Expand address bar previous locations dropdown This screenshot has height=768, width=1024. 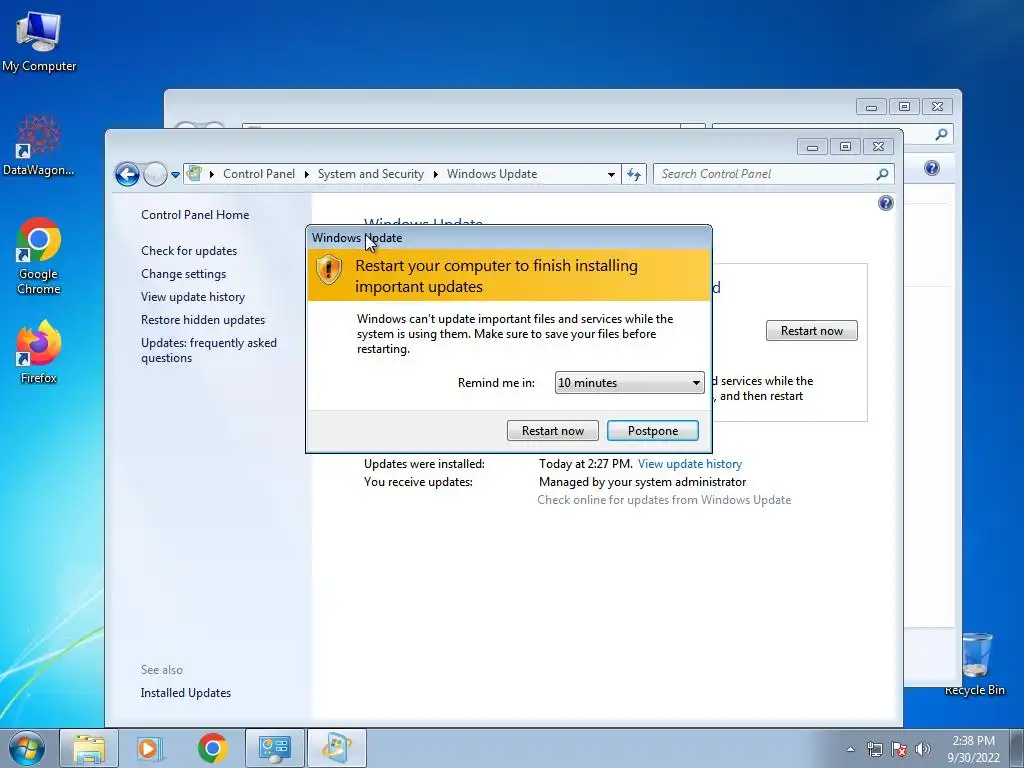[x=611, y=174]
